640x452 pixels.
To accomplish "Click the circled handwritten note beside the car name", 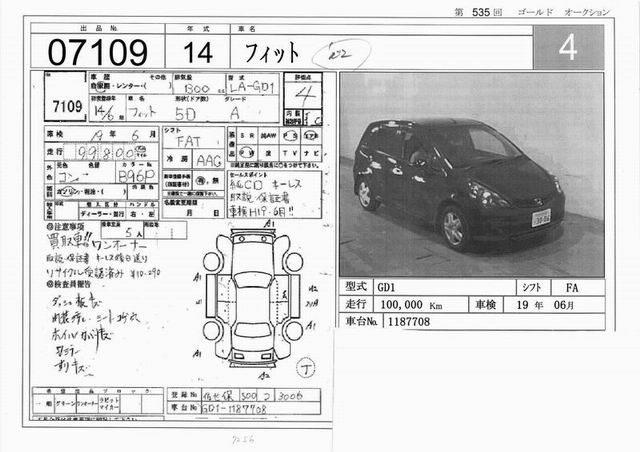I will (341, 53).
